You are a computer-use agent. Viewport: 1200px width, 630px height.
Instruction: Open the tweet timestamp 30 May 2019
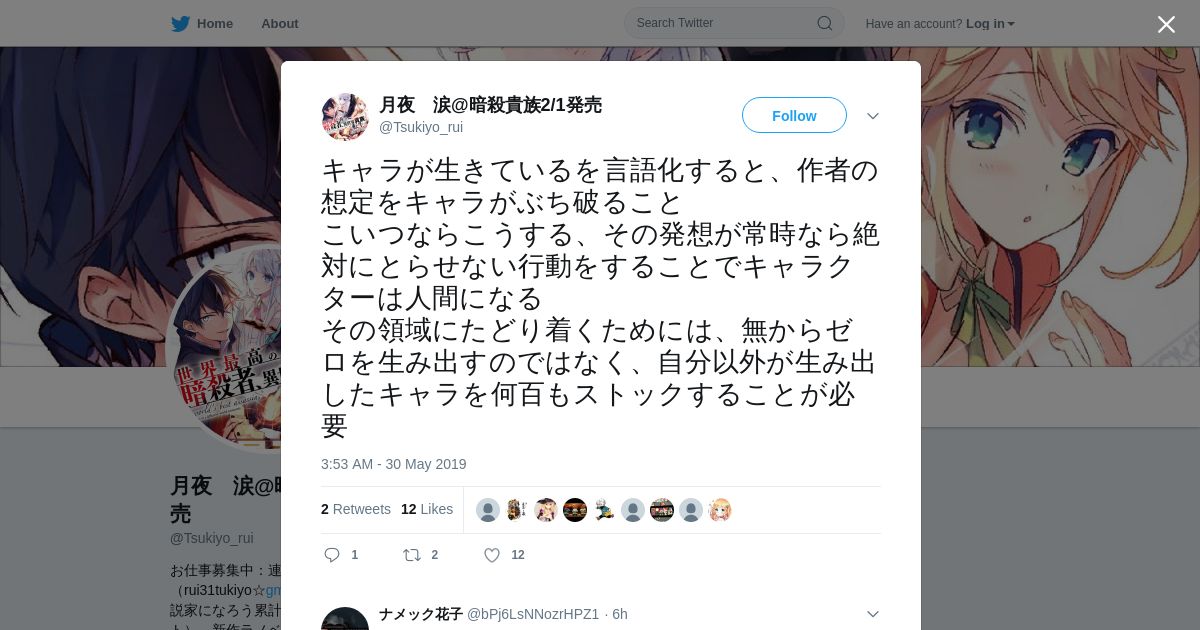(394, 464)
